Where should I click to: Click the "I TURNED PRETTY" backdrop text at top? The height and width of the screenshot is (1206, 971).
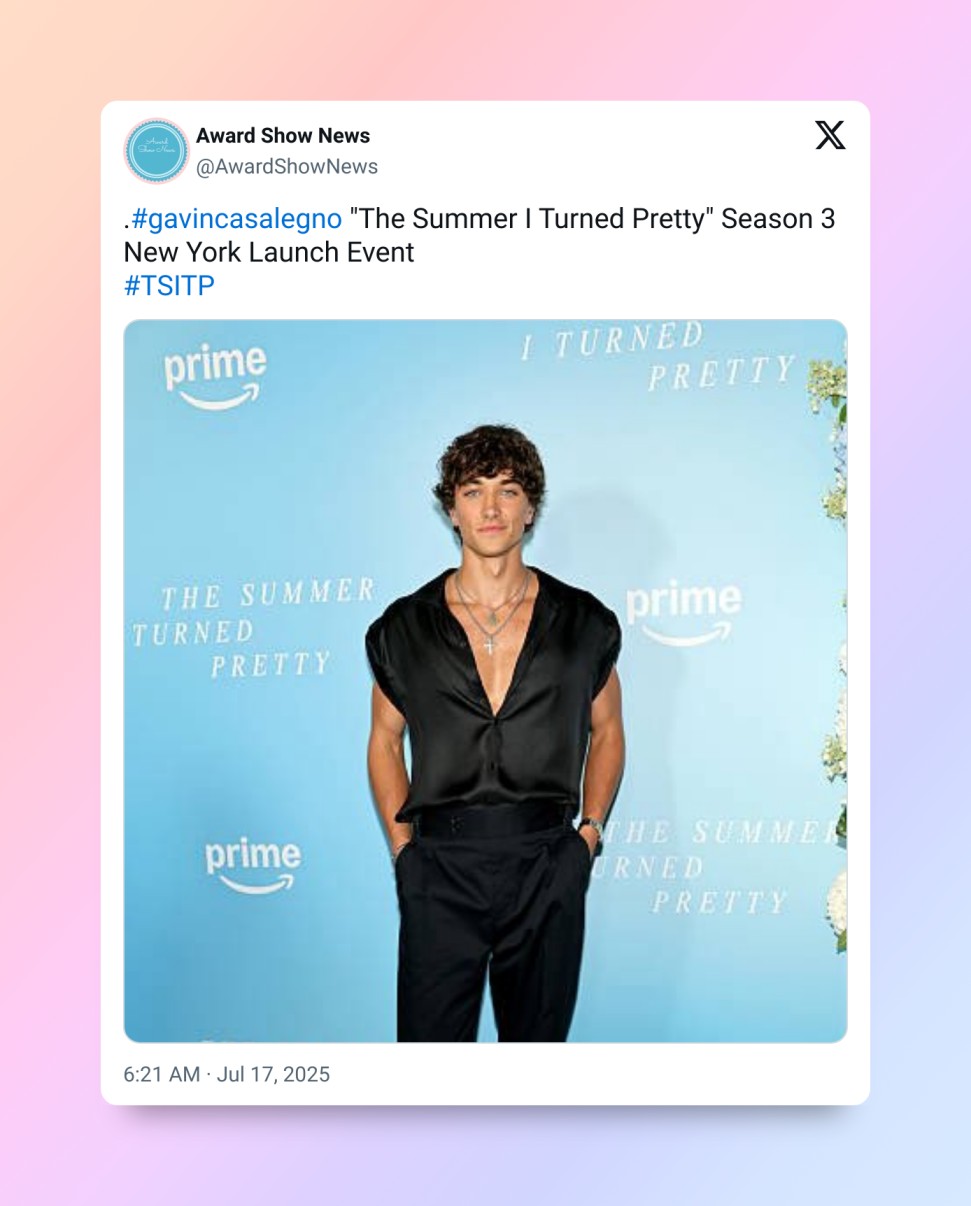coord(659,357)
